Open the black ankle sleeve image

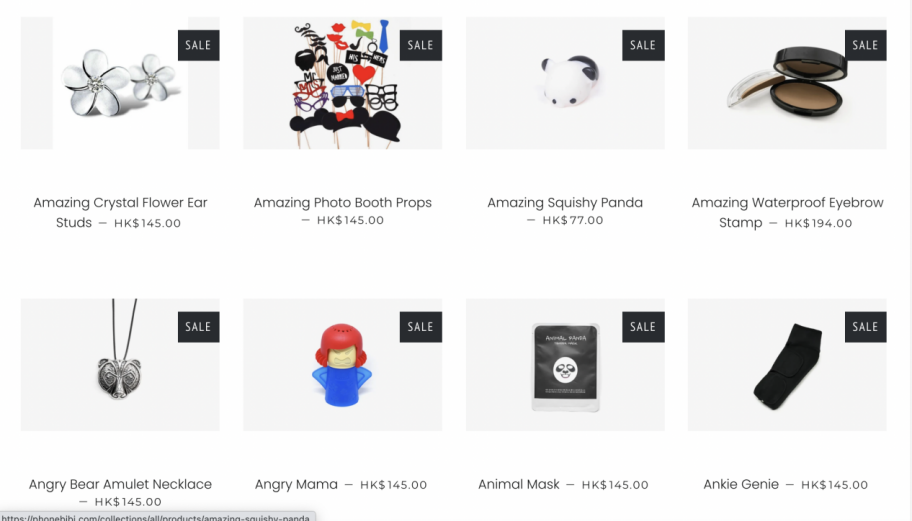(787, 365)
